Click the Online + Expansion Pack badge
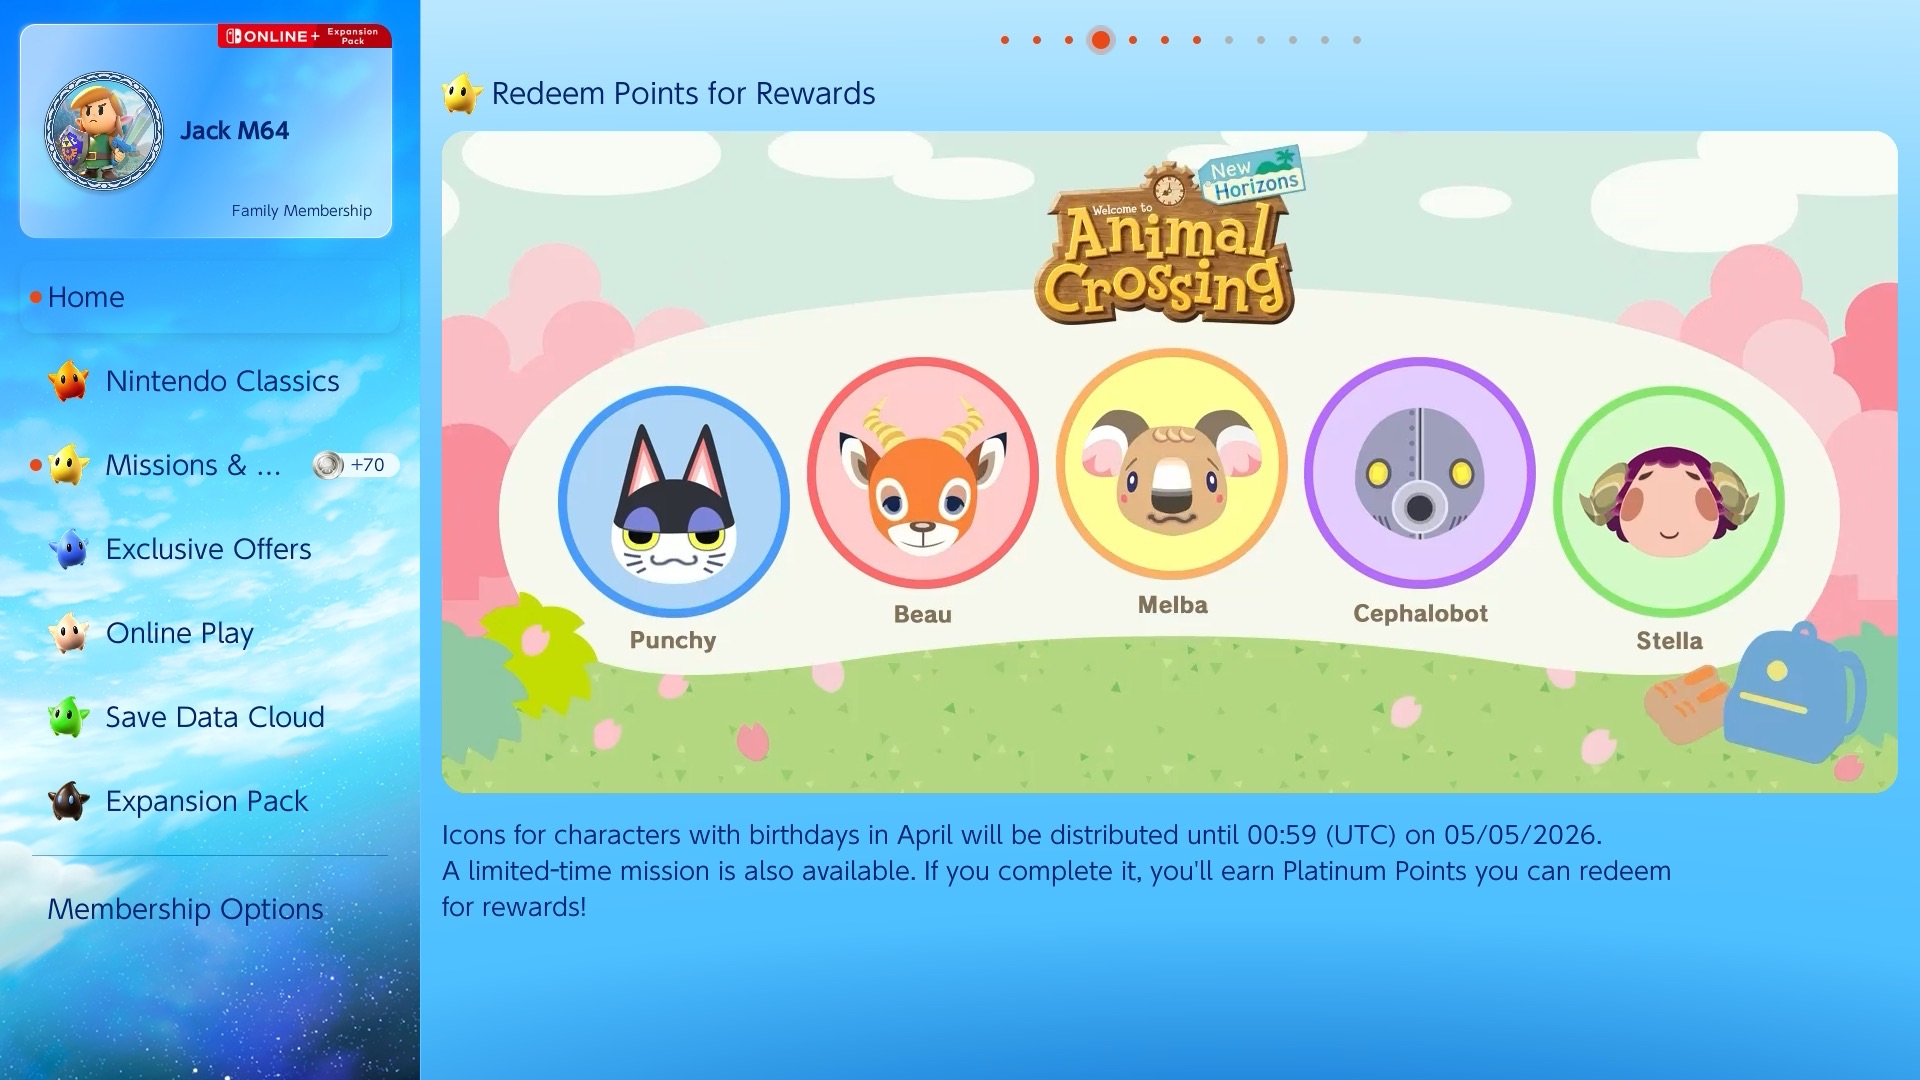This screenshot has height=1080, width=1920. [305, 36]
